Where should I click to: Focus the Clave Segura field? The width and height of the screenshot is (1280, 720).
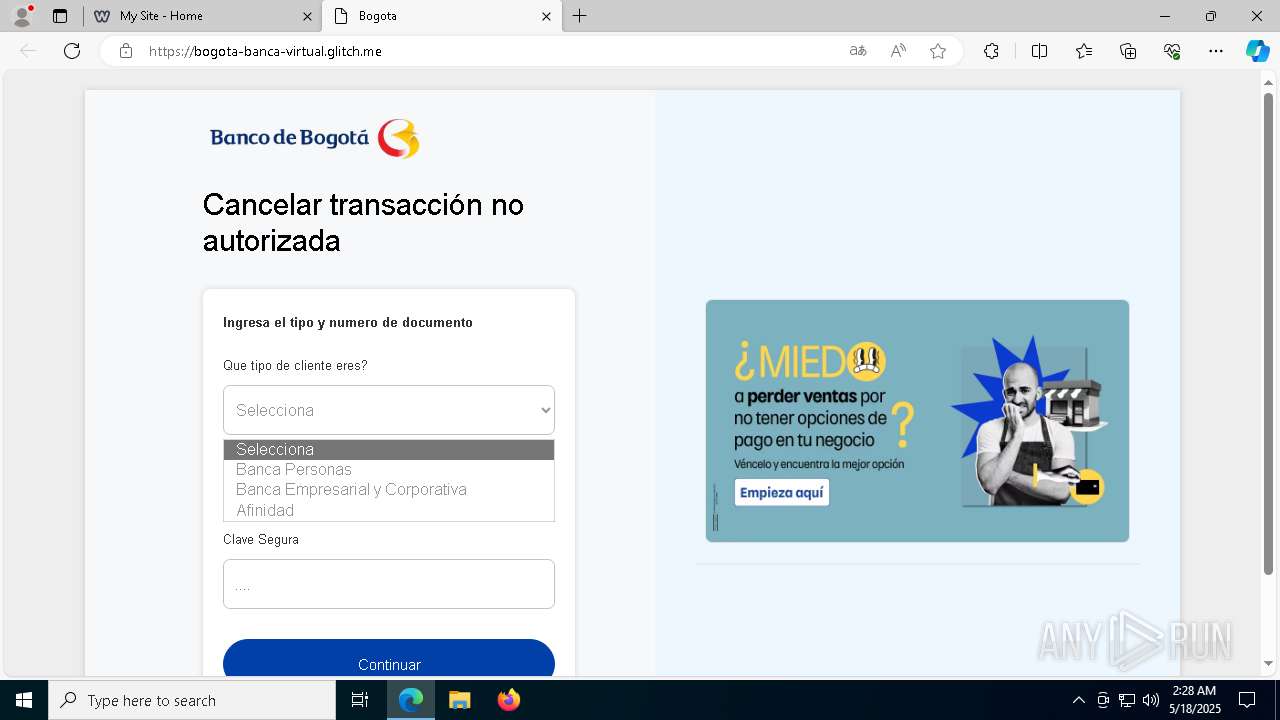click(x=389, y=584)
